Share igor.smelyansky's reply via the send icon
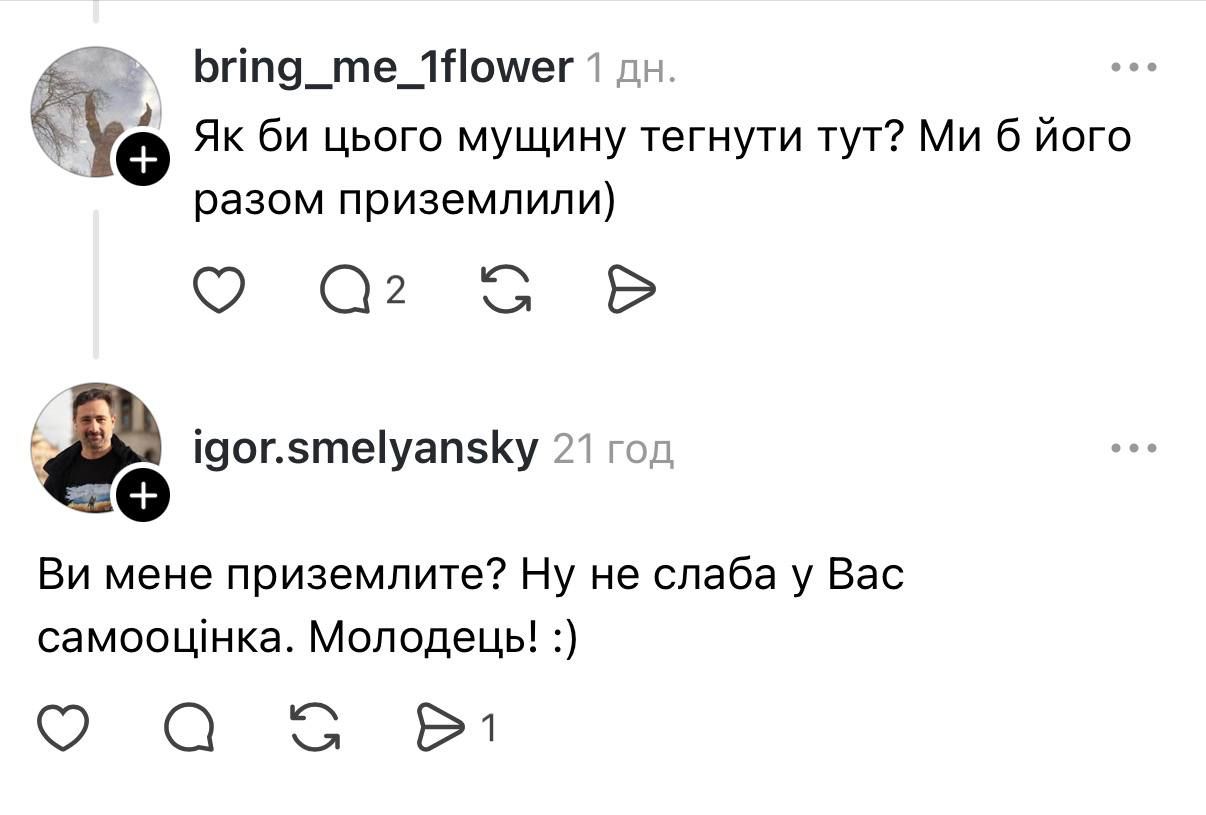 (438, 728)
